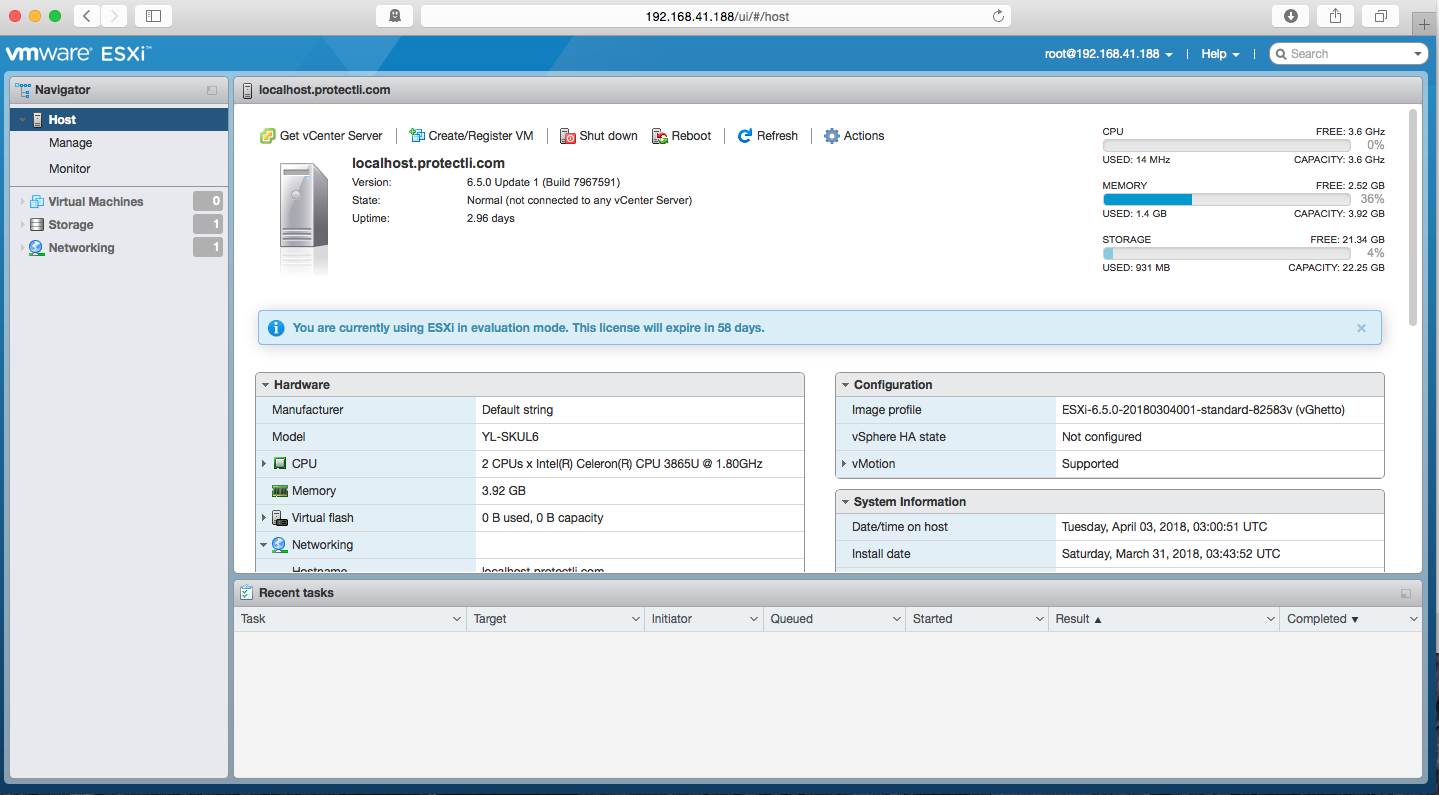Expand the Networking tree node in Navigator

pyautogui.click(x=22, y=248)
